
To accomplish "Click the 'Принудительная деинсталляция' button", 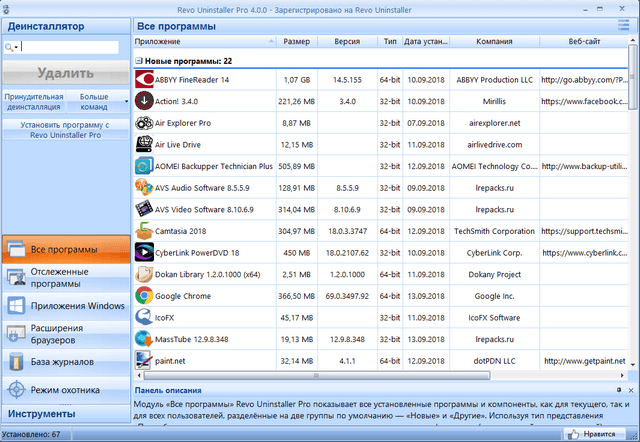I will click(34, 101).
